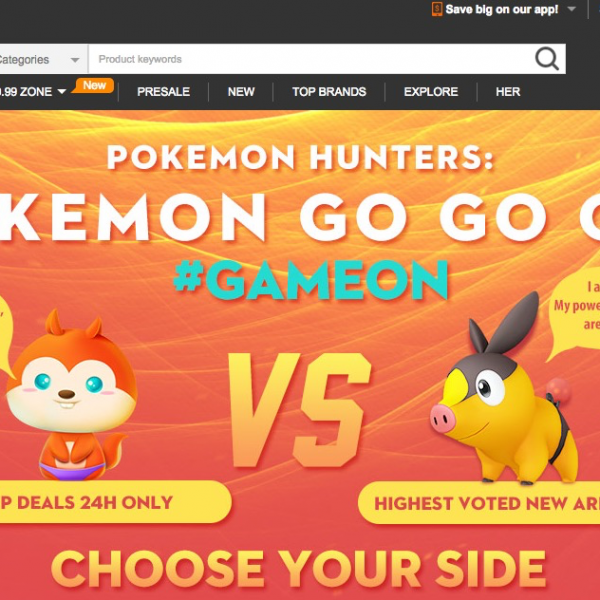
Task: Open the PRESALE menu item
Action: point(163,91)
